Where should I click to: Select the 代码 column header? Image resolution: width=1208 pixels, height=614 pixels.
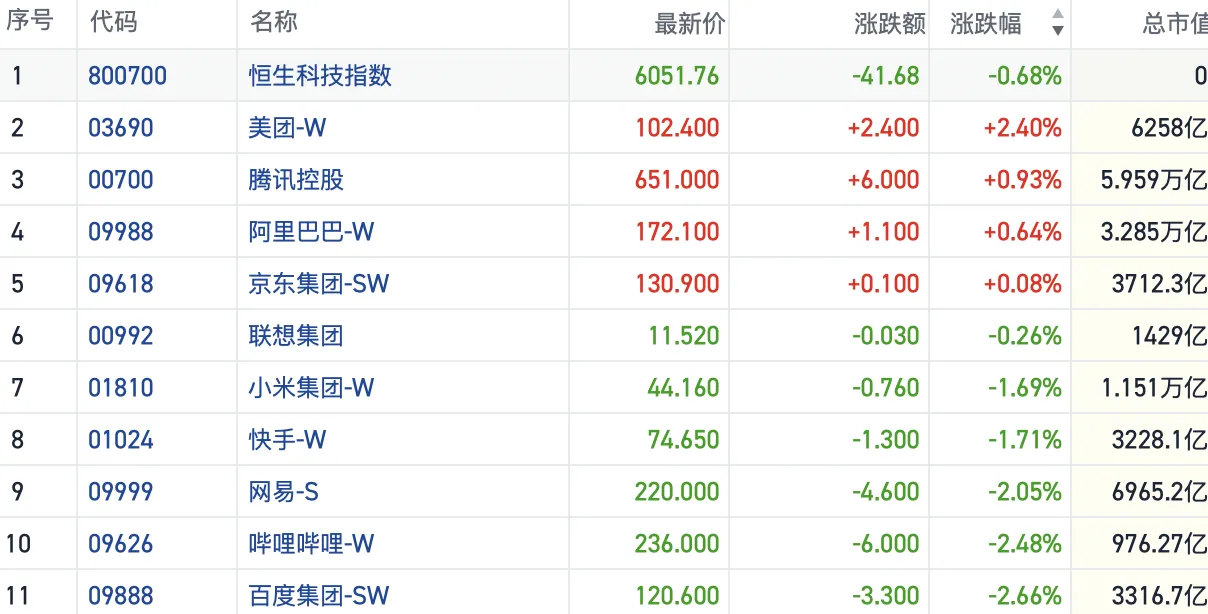click(113, 24)
